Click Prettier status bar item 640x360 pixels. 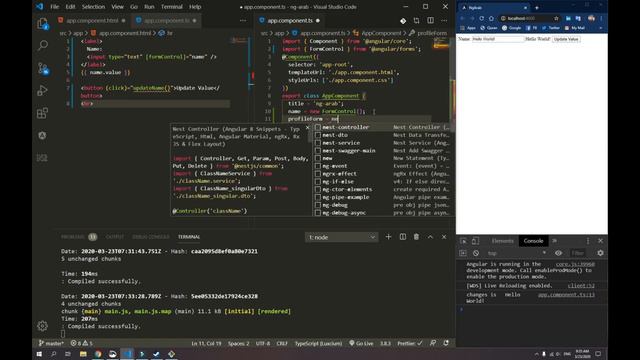point(410,343)
